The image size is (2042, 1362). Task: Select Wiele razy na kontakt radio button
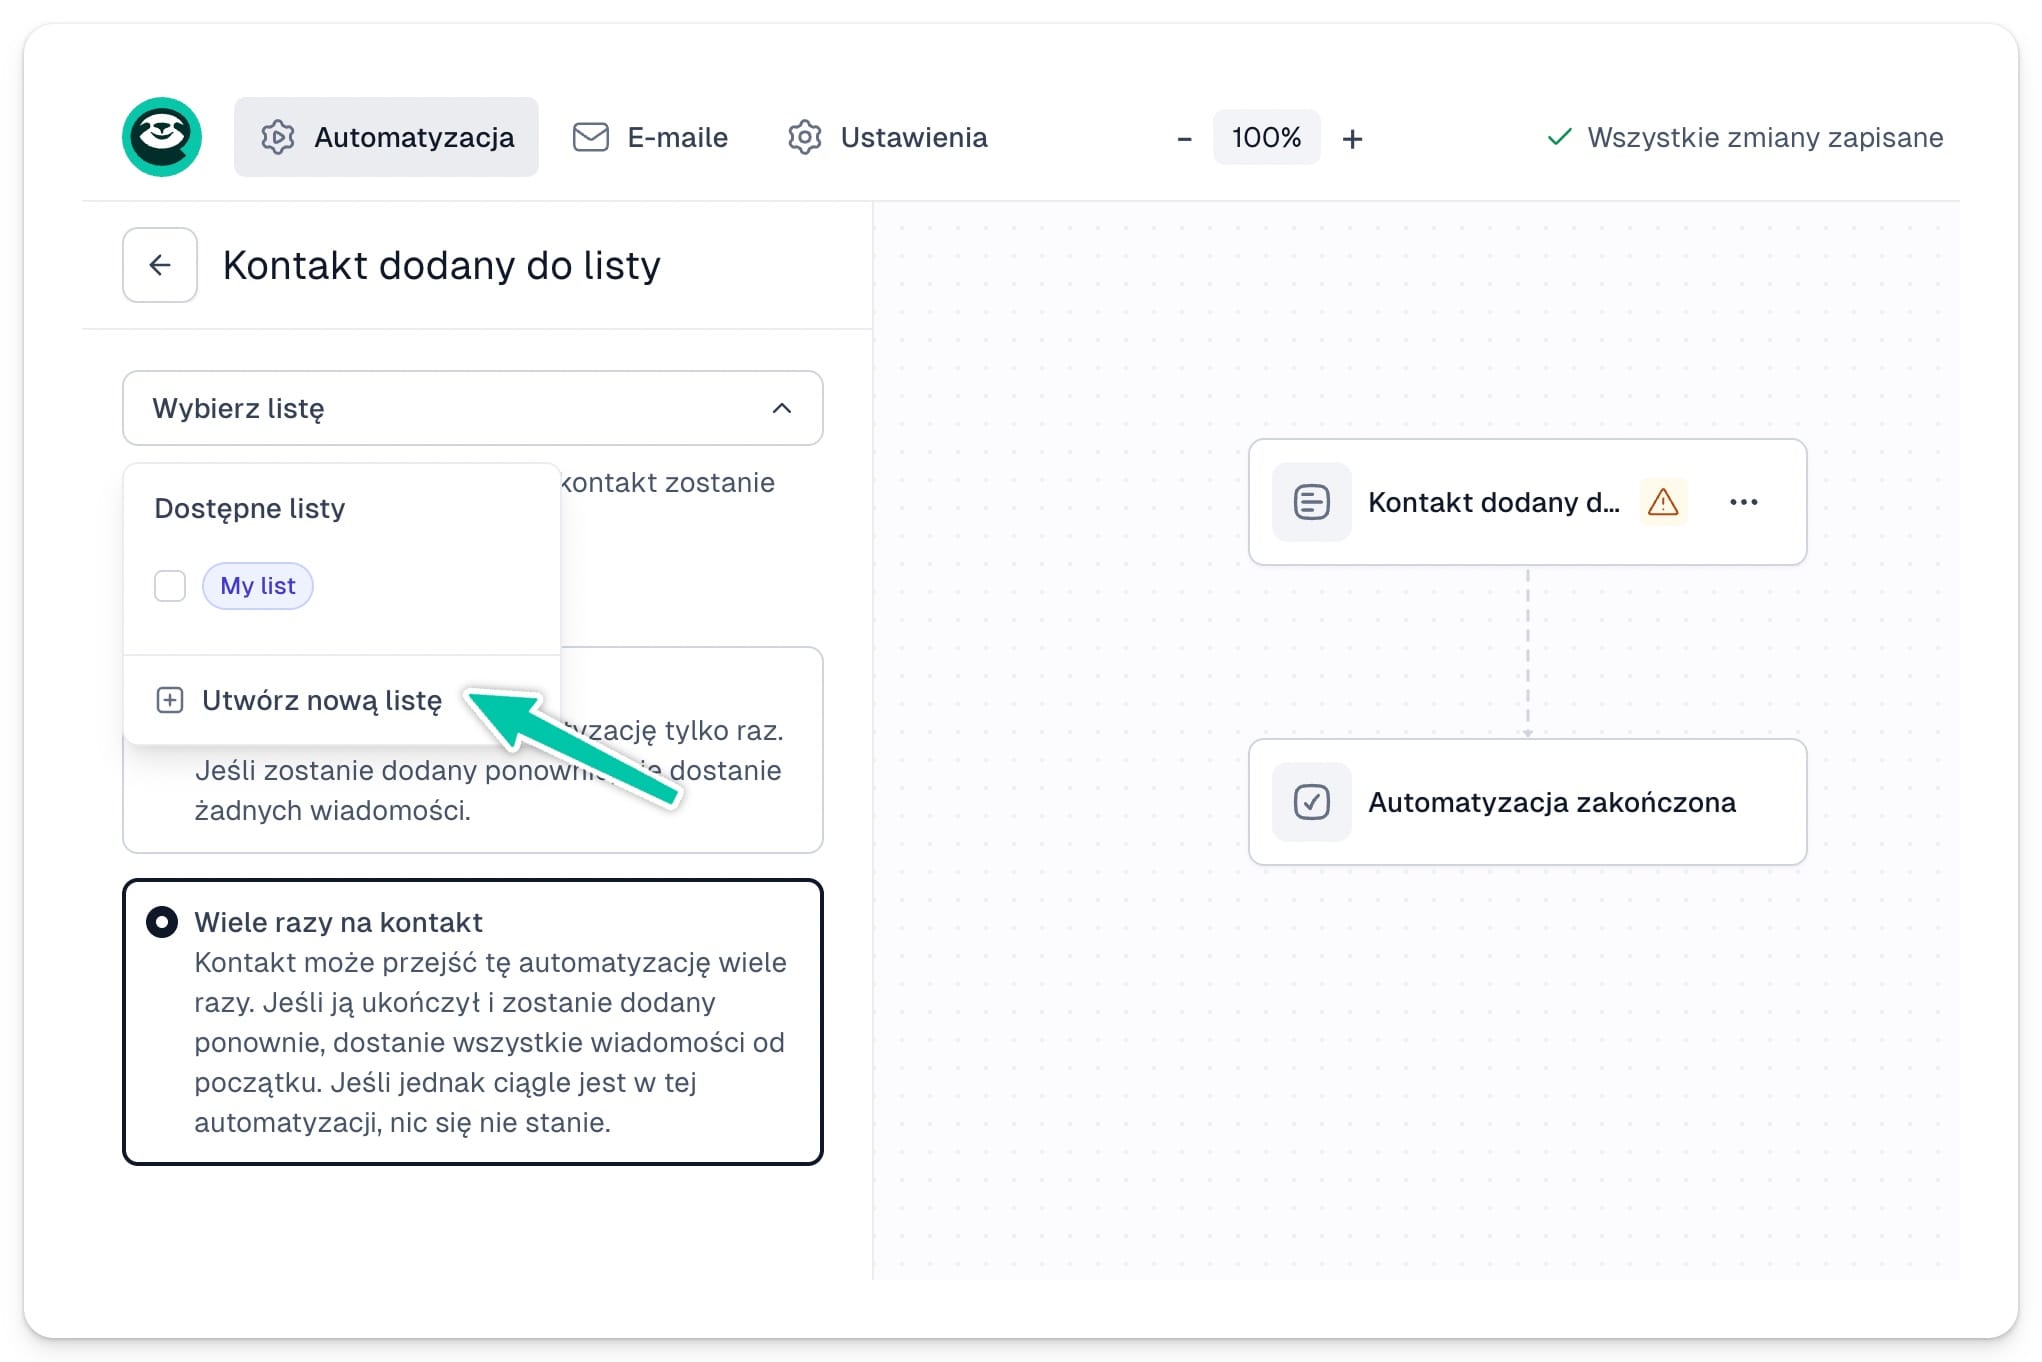(x=162, y=922)
